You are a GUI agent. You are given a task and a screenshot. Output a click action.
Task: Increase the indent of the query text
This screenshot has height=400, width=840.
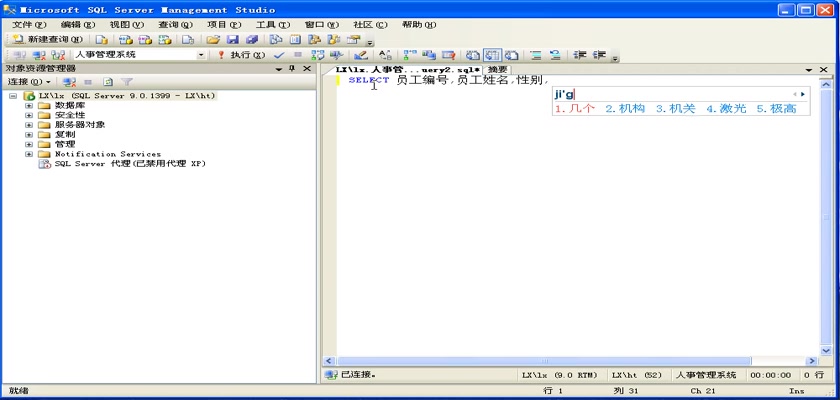[599, 55]
